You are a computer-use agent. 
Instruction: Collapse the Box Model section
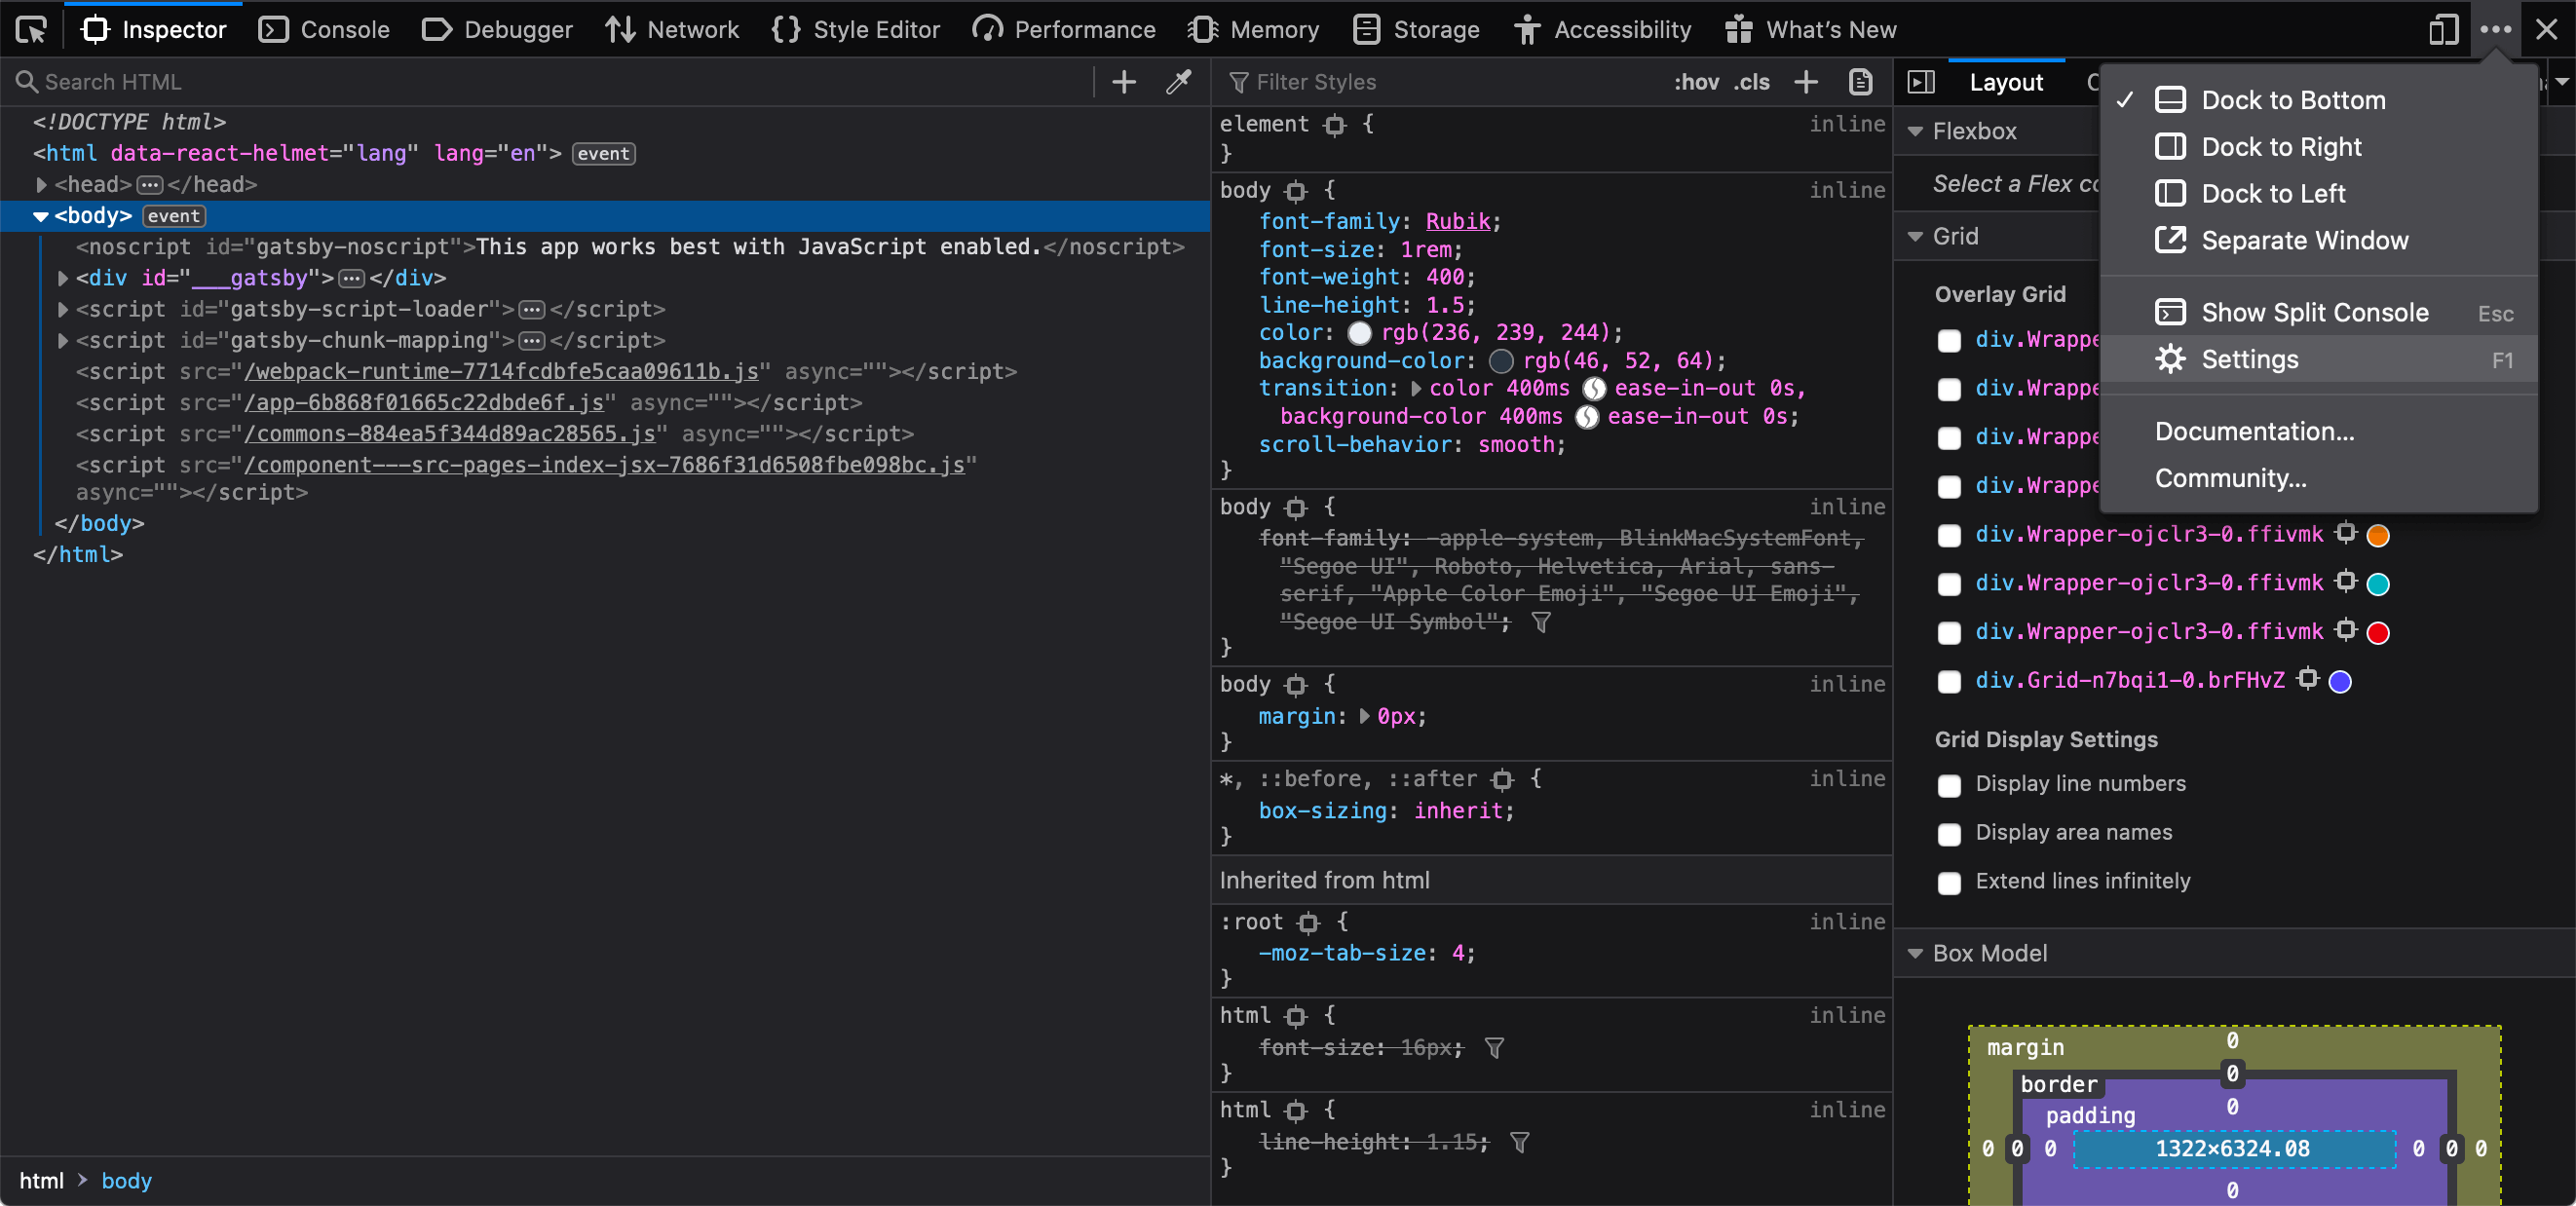(1915, 953)
